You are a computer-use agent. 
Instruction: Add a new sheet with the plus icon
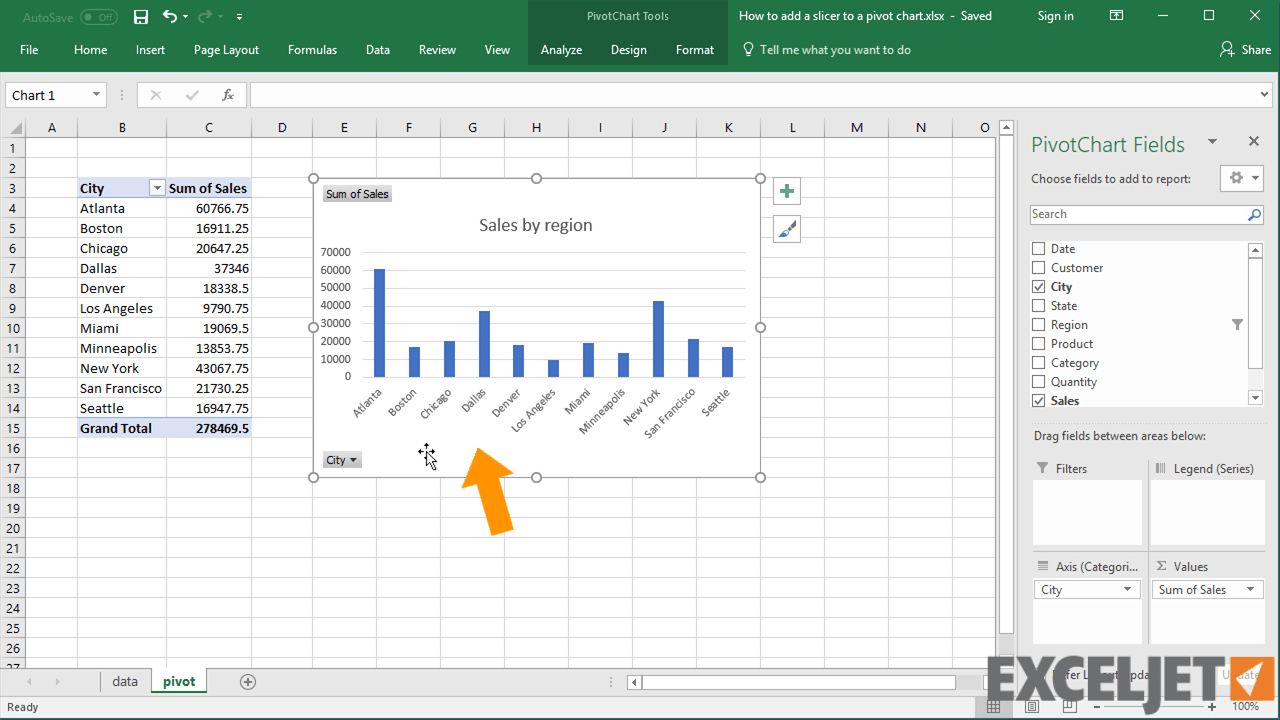[x=246, y=681]
